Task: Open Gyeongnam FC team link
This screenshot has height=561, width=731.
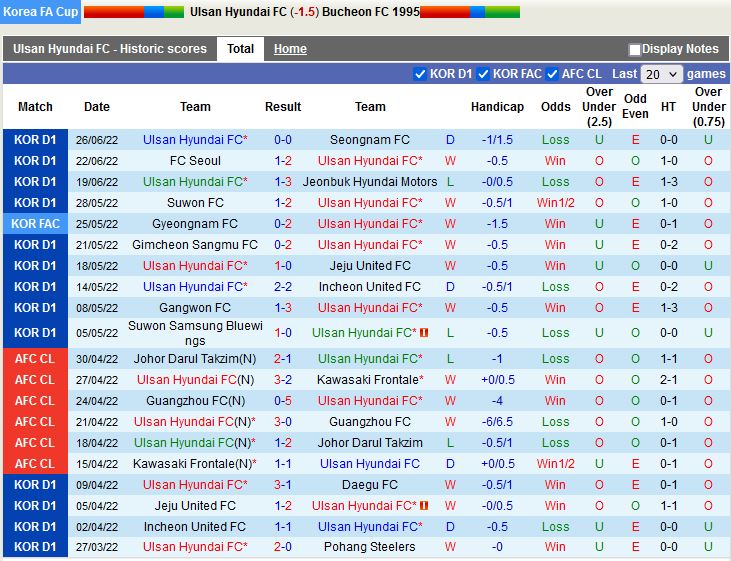Action: coord(195,224)
